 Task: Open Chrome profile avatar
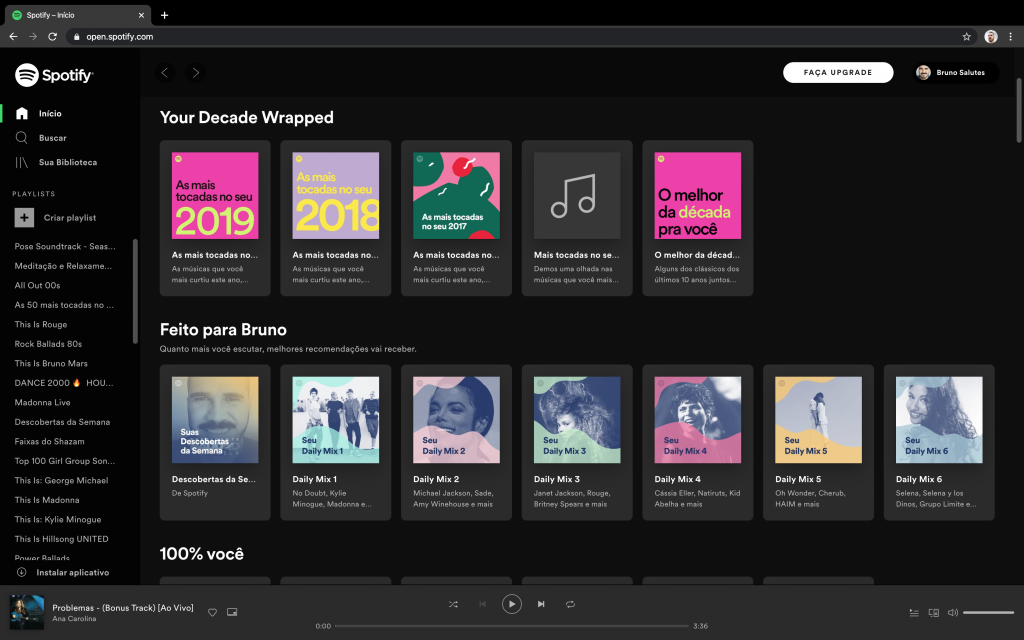click(991, 37)
